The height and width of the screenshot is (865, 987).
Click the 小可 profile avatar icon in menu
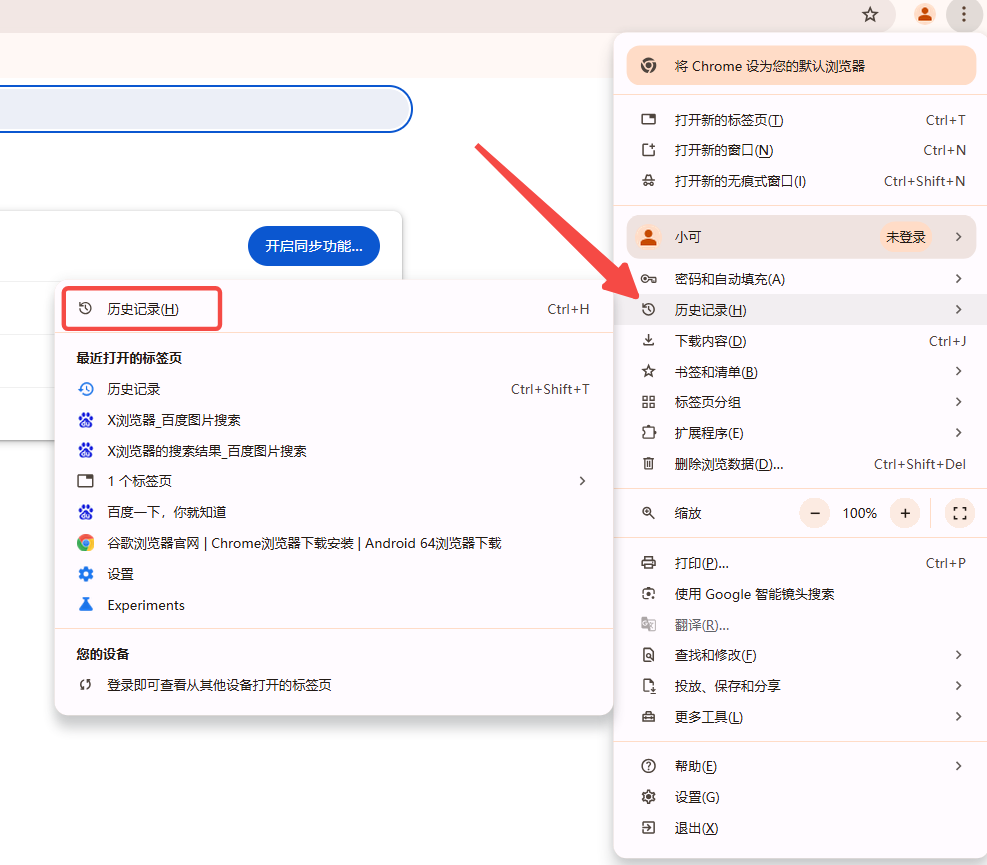click(648, 237)
